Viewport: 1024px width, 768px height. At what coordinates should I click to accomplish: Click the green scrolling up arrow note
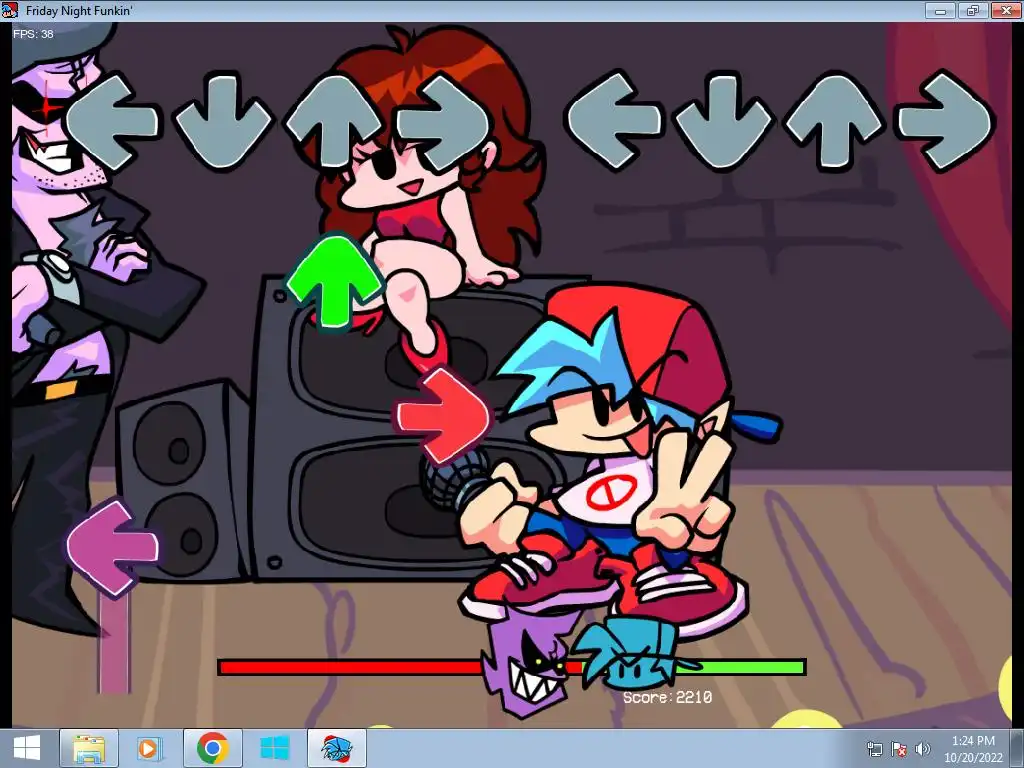[x=334, y=281]
